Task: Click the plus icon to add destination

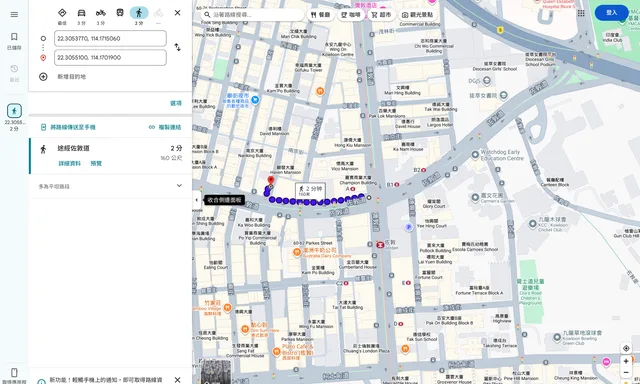Action: tap(43, 77)
